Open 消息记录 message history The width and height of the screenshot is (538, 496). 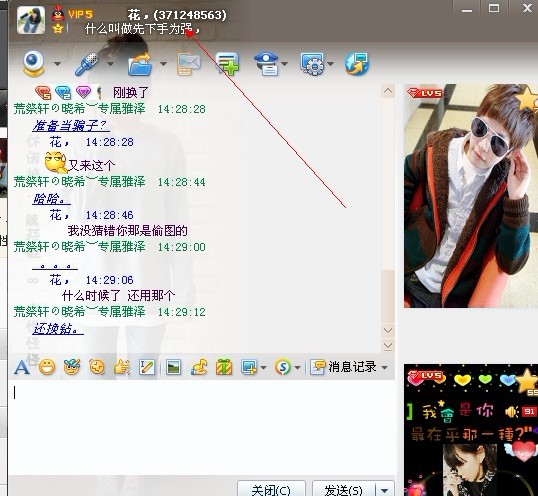point(343,367)
